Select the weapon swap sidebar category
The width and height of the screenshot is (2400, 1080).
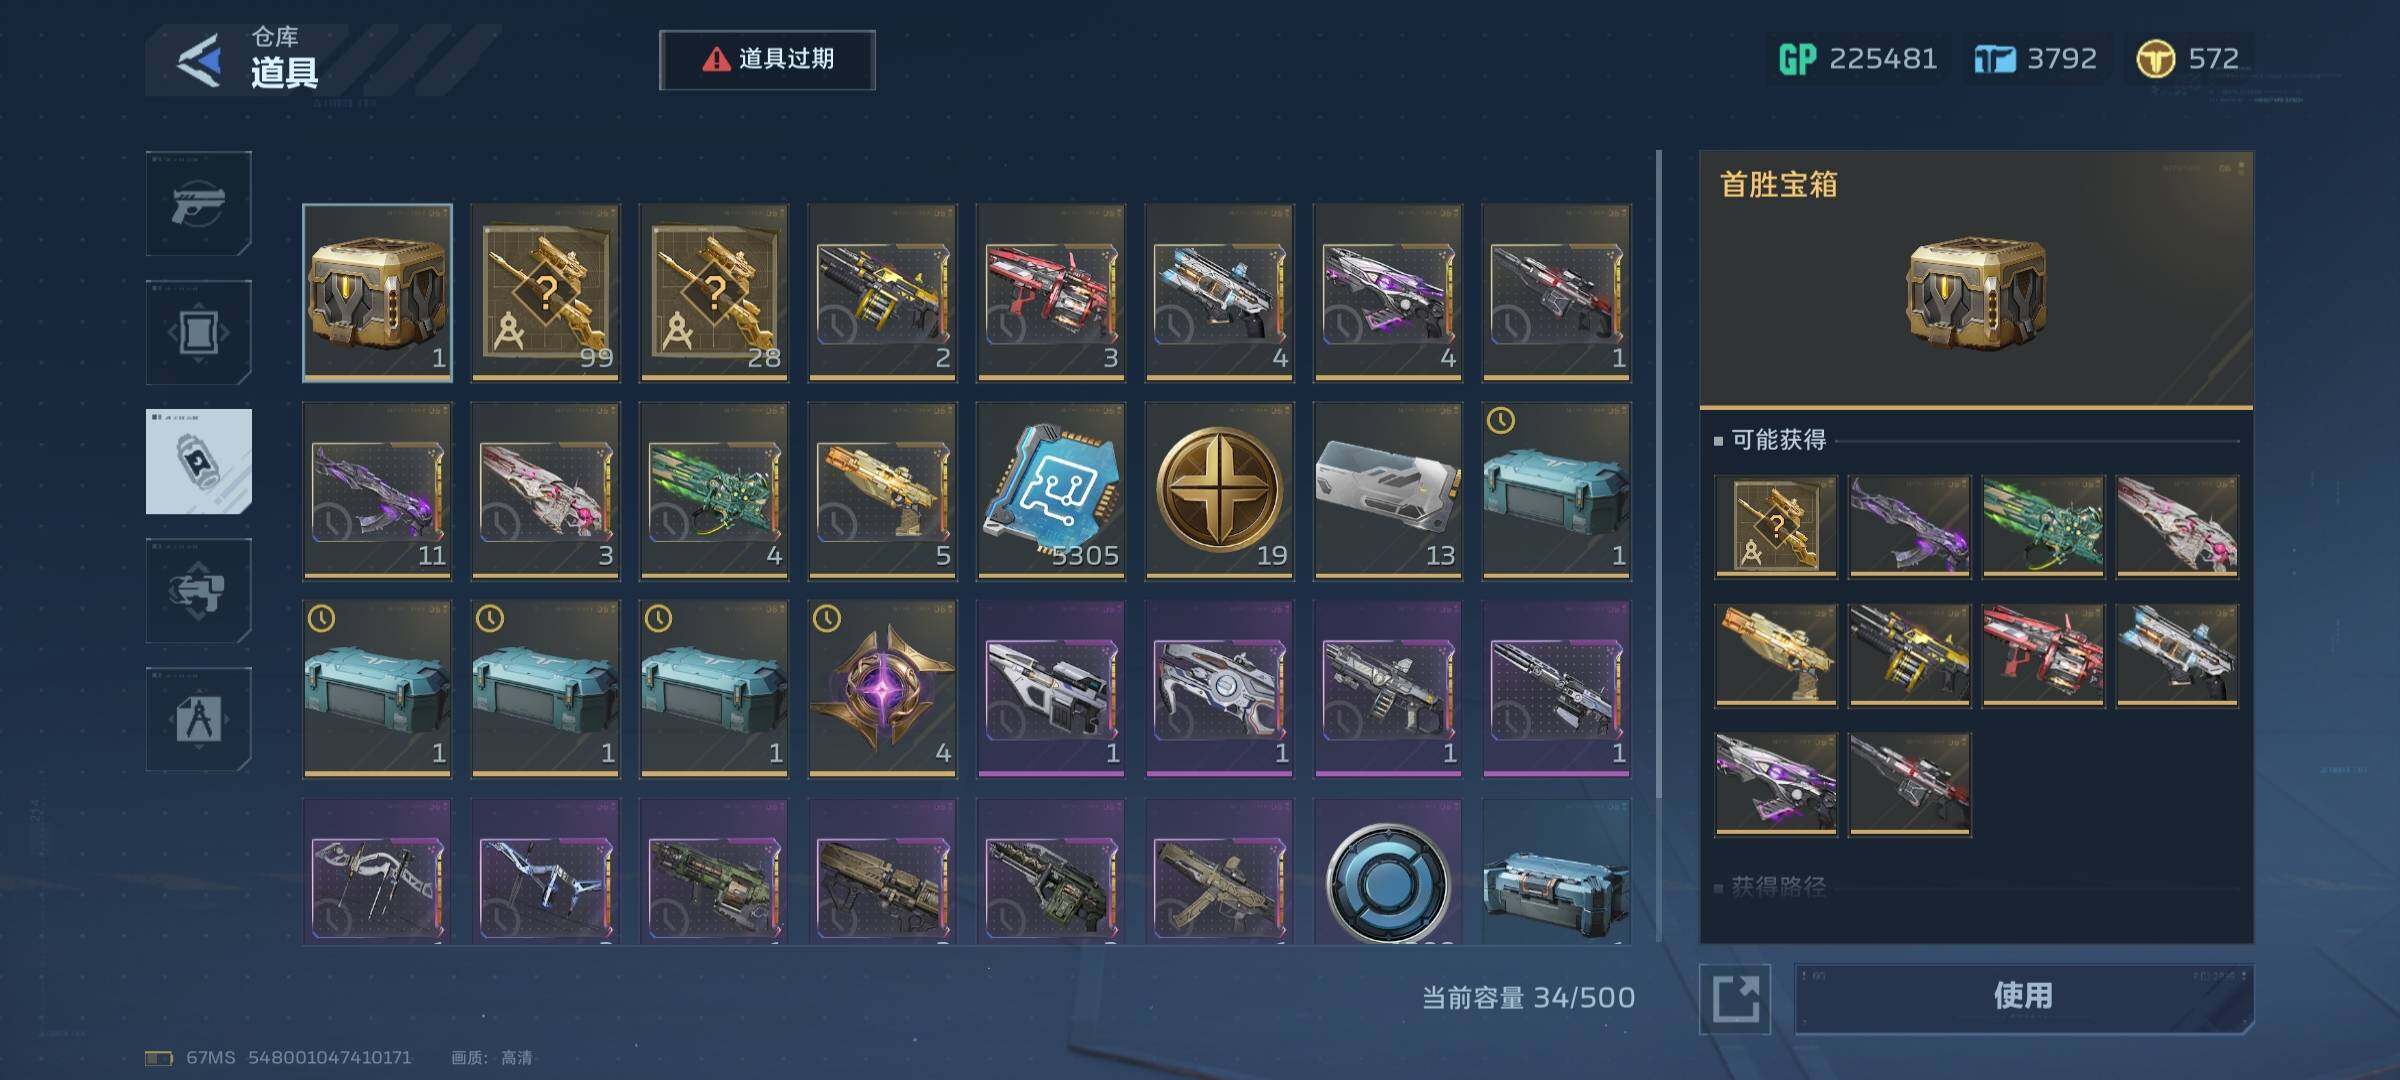(199, 590)
